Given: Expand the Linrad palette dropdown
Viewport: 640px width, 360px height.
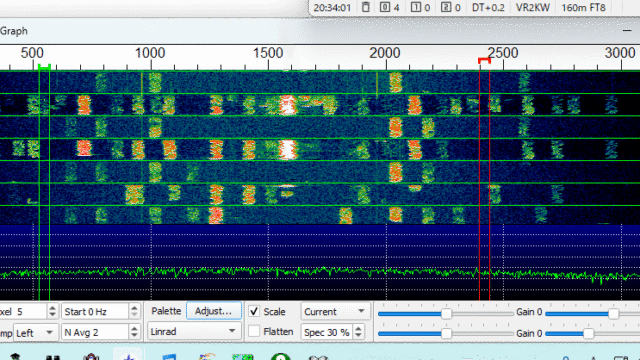Looking at the screenshot, I should click(x=194, y=331).
